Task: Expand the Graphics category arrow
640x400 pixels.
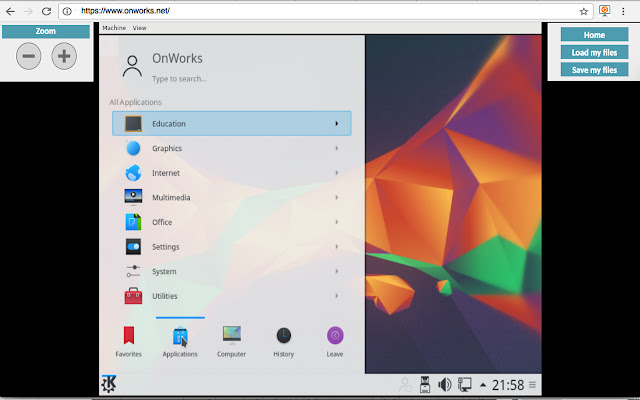Action: point(336,148)
